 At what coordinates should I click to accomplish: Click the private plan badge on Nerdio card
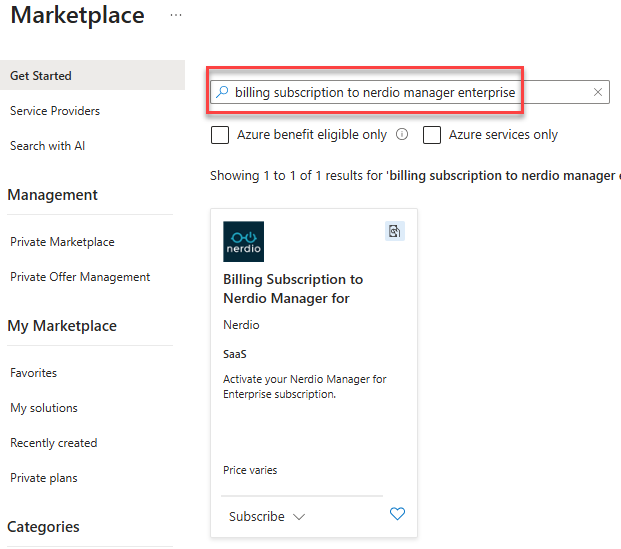click(x=394, y=231)
